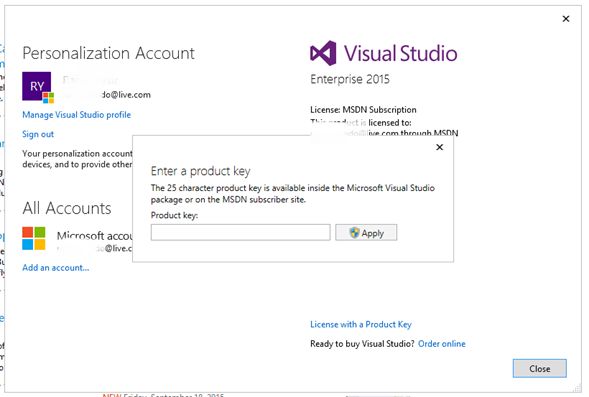Image resolution: width=589 pixels, height=397 pixels.
Task: Click inside the Product key field
Action: click(x=241, y=232)
